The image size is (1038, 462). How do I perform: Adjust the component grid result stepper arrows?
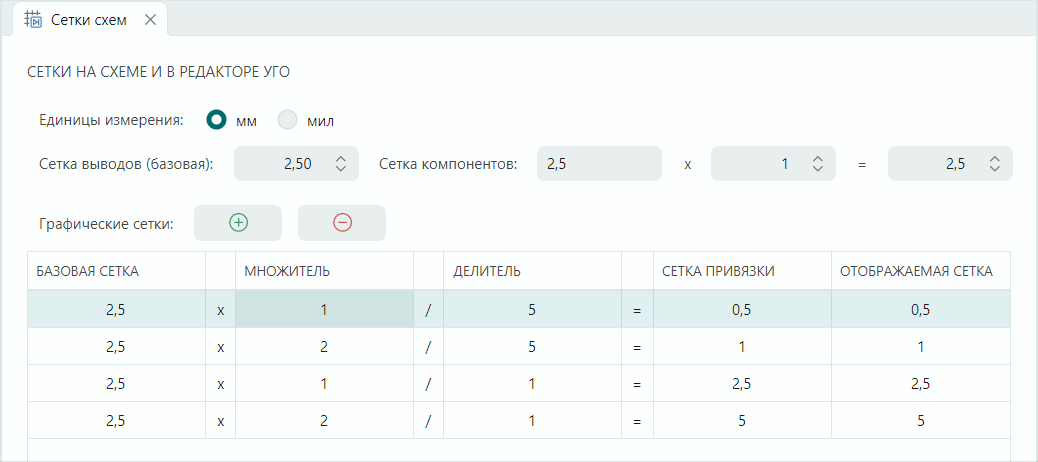coord(995,164)
